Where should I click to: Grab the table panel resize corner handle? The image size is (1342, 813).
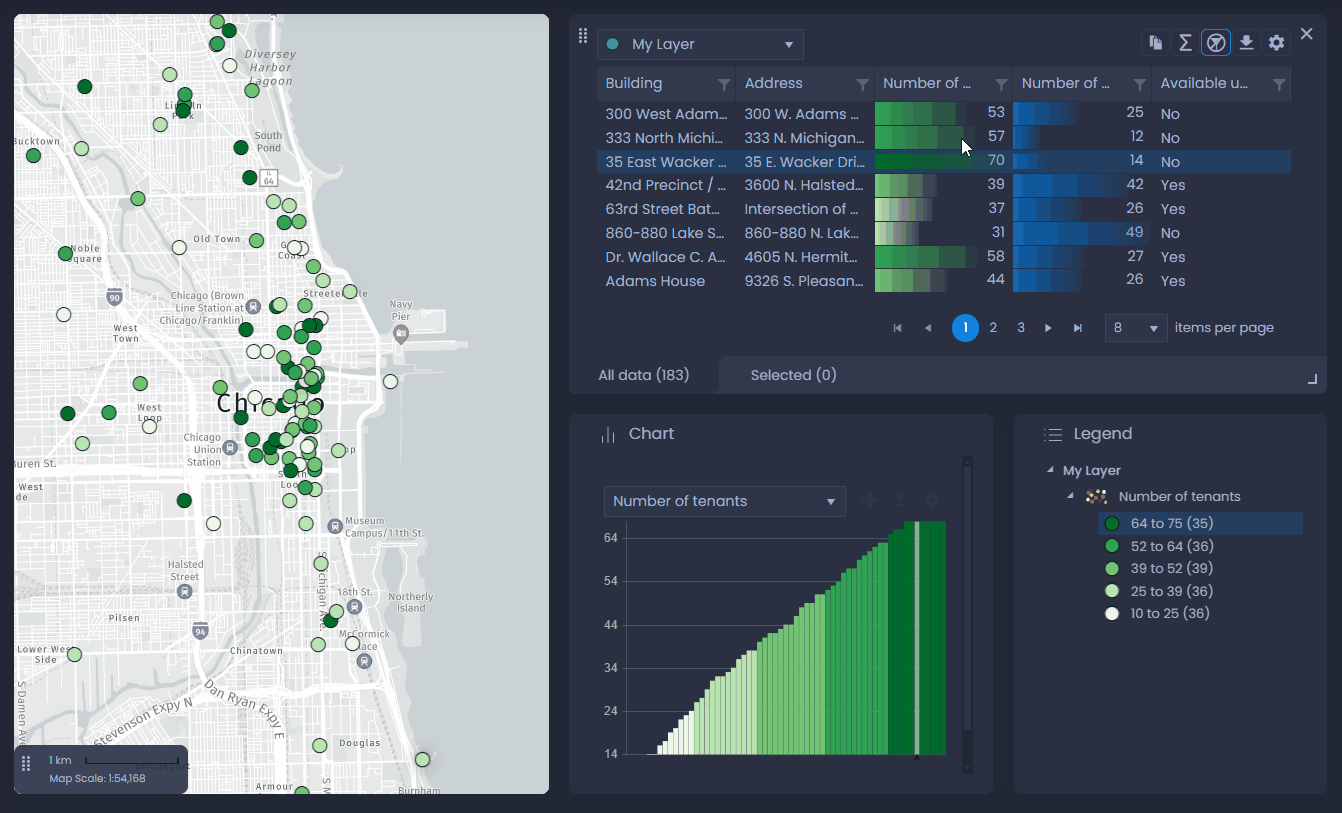coord(1313,379)
